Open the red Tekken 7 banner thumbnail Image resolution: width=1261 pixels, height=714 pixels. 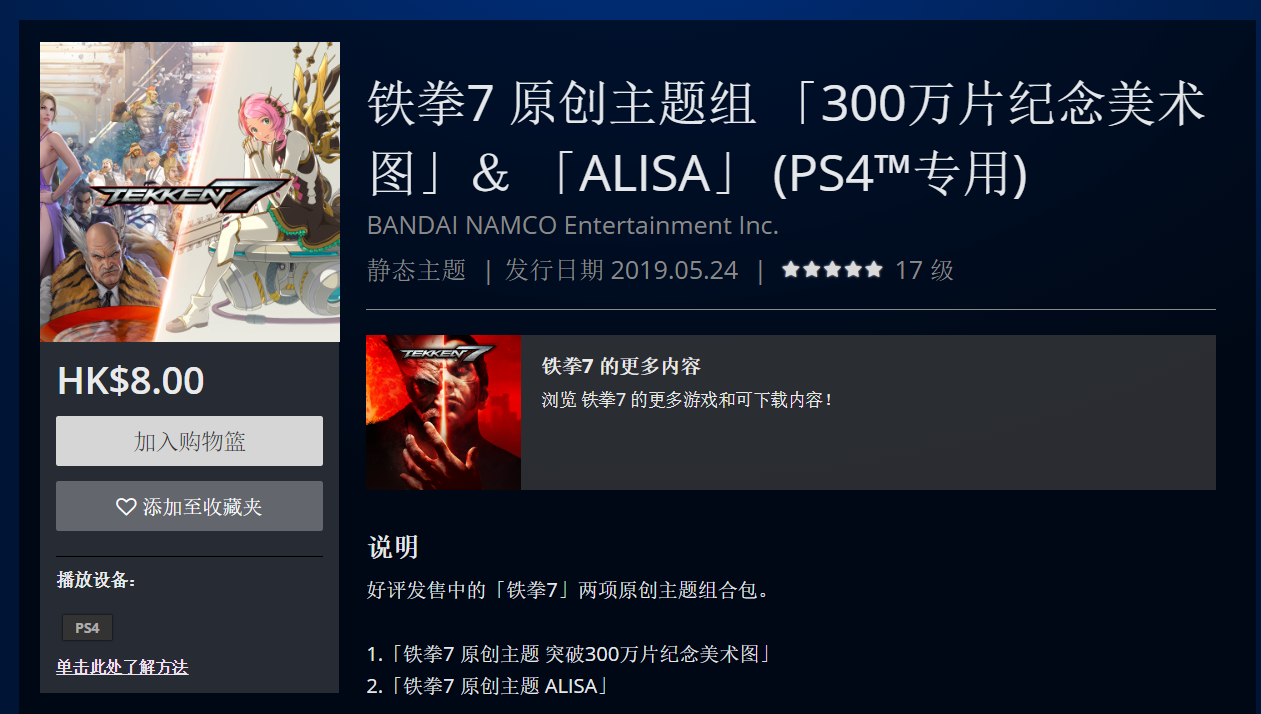tap(443, 412)
